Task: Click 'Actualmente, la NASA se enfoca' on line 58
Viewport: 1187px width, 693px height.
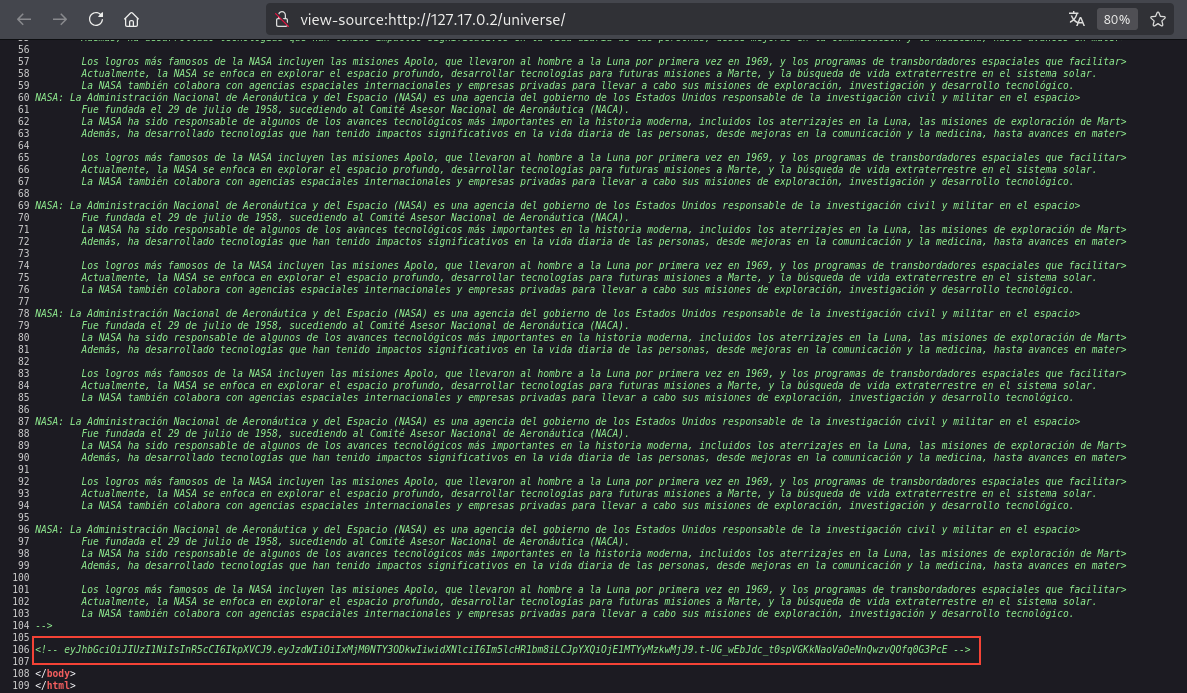Action: pos(168,73)
